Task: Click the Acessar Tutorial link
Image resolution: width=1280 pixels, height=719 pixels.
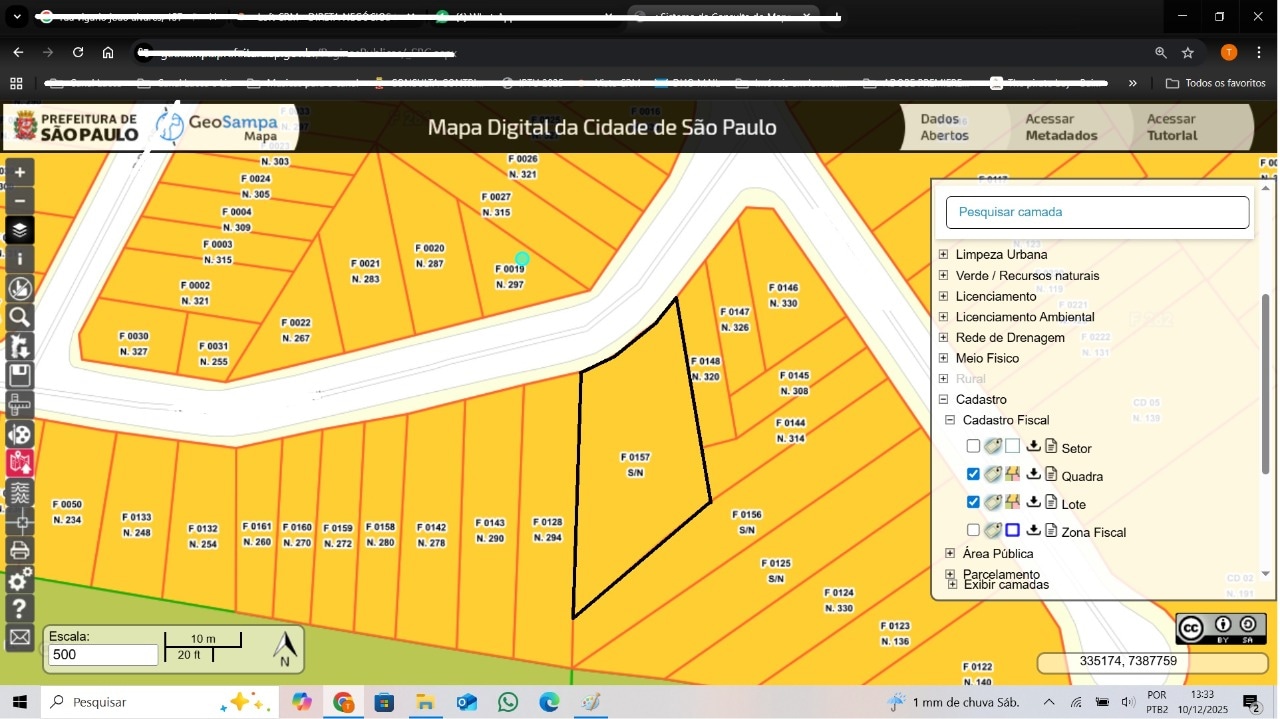Action: [x=1171, y=127]
